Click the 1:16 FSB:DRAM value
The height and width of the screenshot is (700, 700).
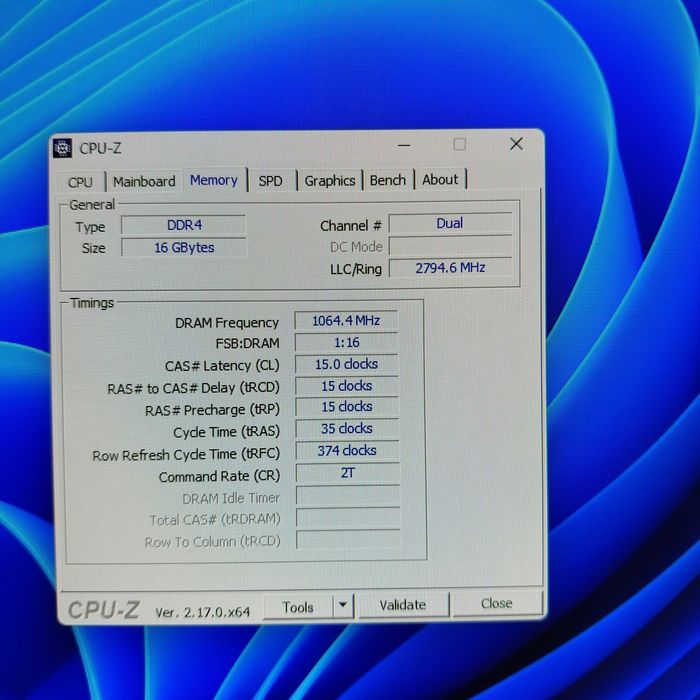tap(346, 342)
